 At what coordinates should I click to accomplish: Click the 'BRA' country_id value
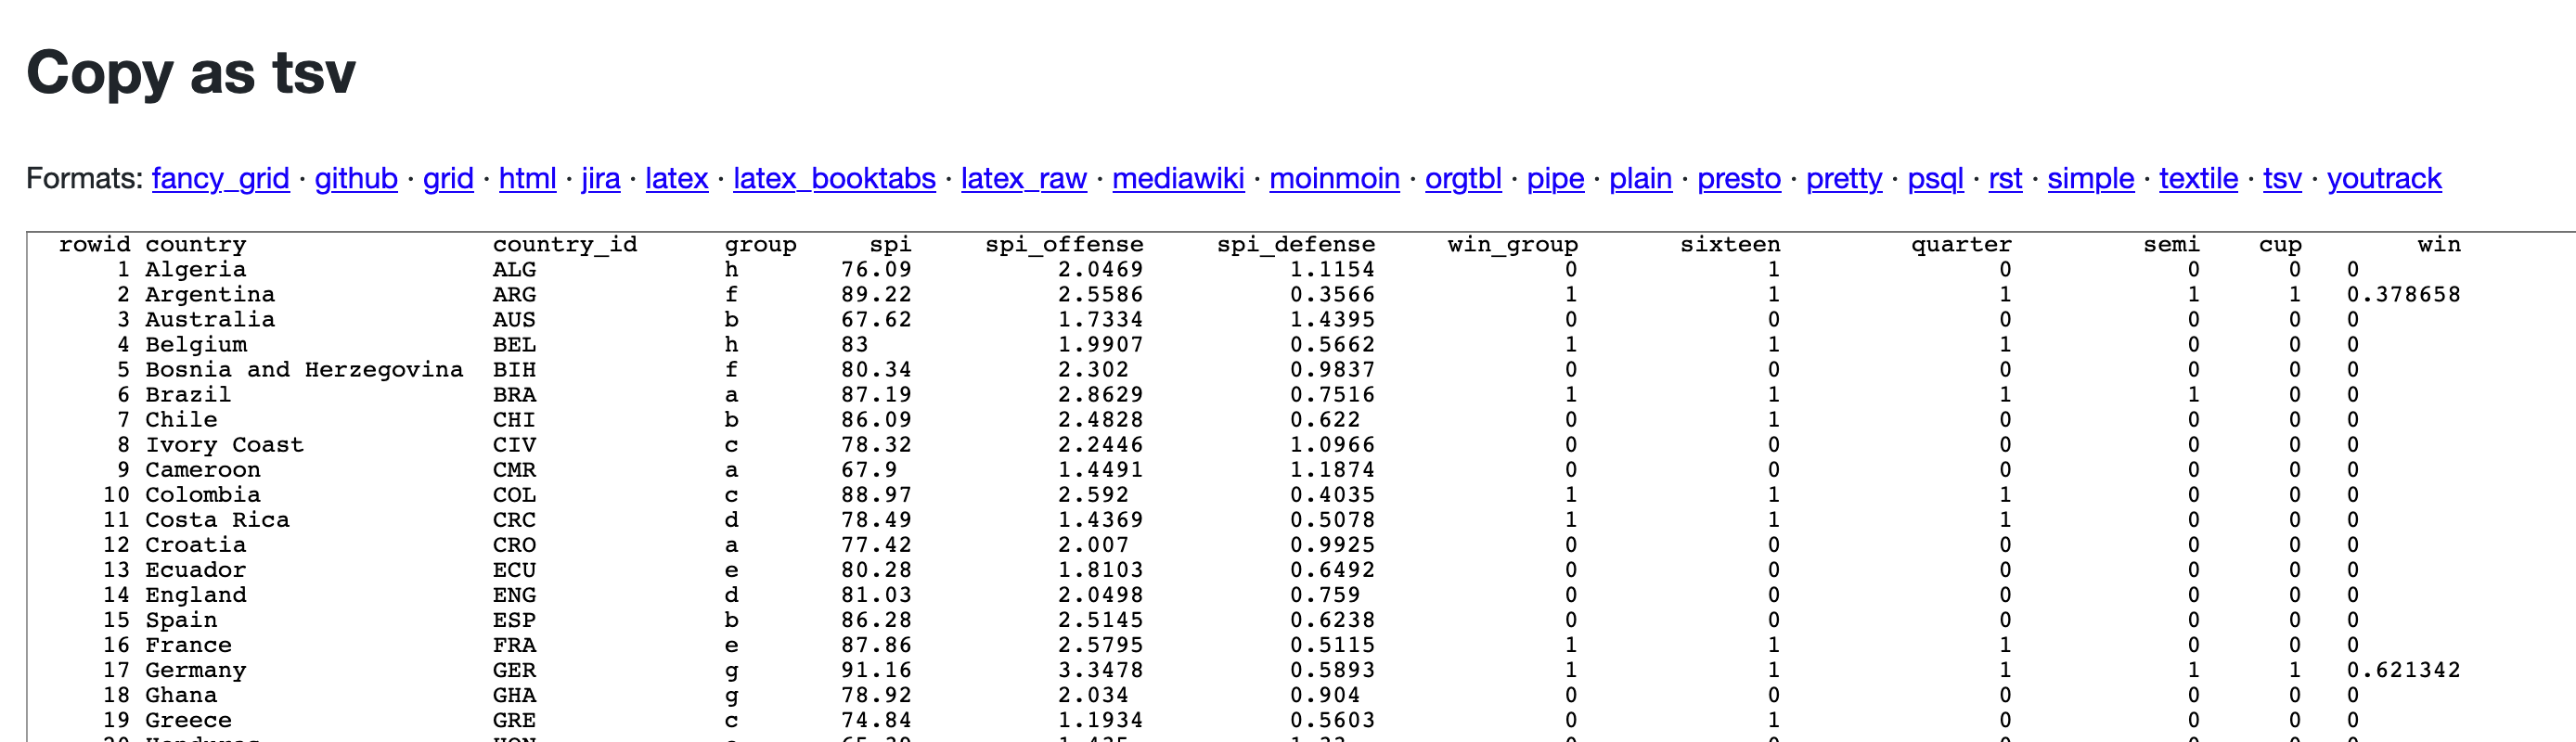[514, 394]
